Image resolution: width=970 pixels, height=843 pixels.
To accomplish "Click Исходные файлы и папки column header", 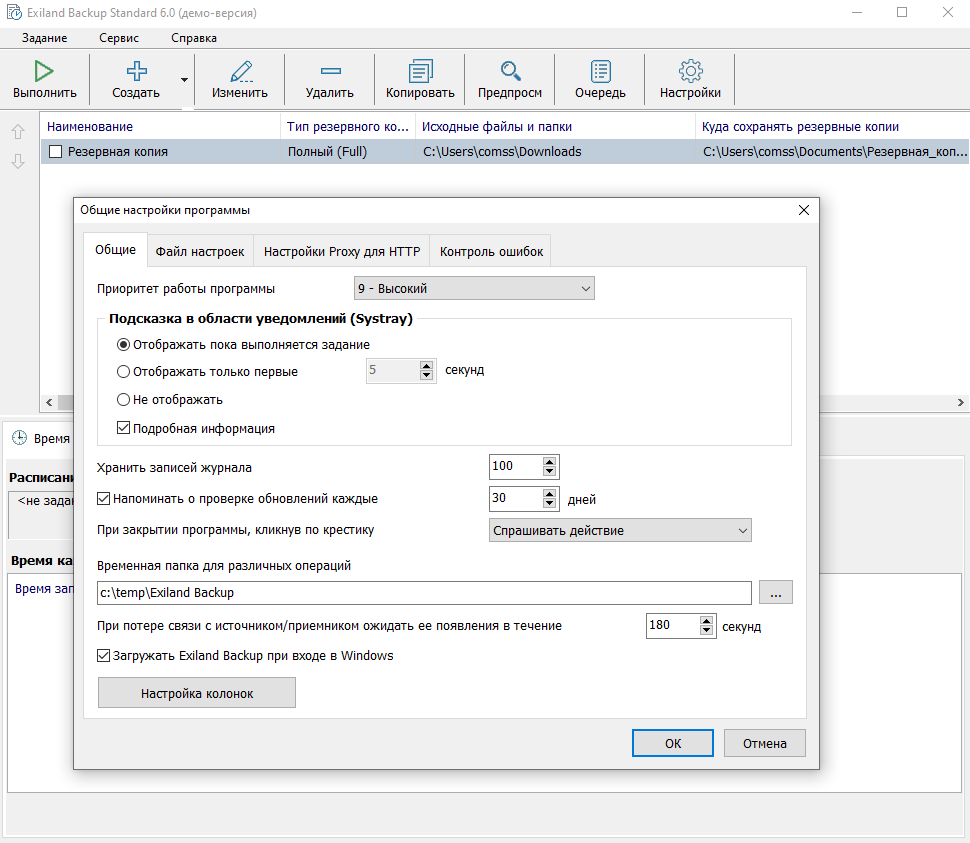I will pos(556,126).
